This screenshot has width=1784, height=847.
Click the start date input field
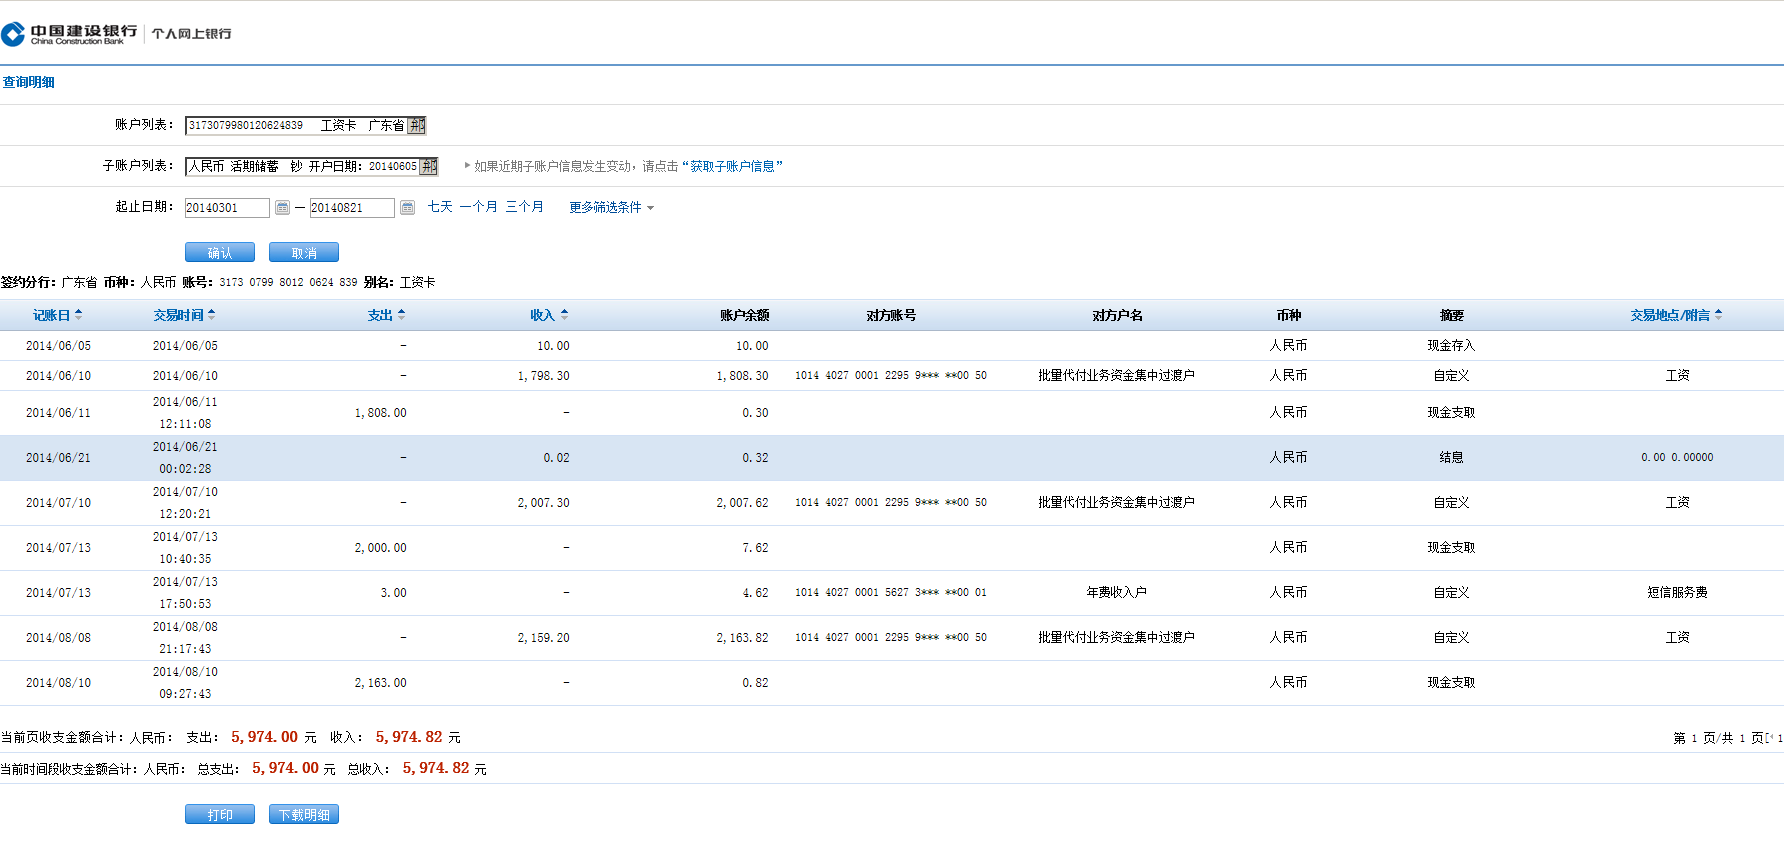click(x=227, y=207)
